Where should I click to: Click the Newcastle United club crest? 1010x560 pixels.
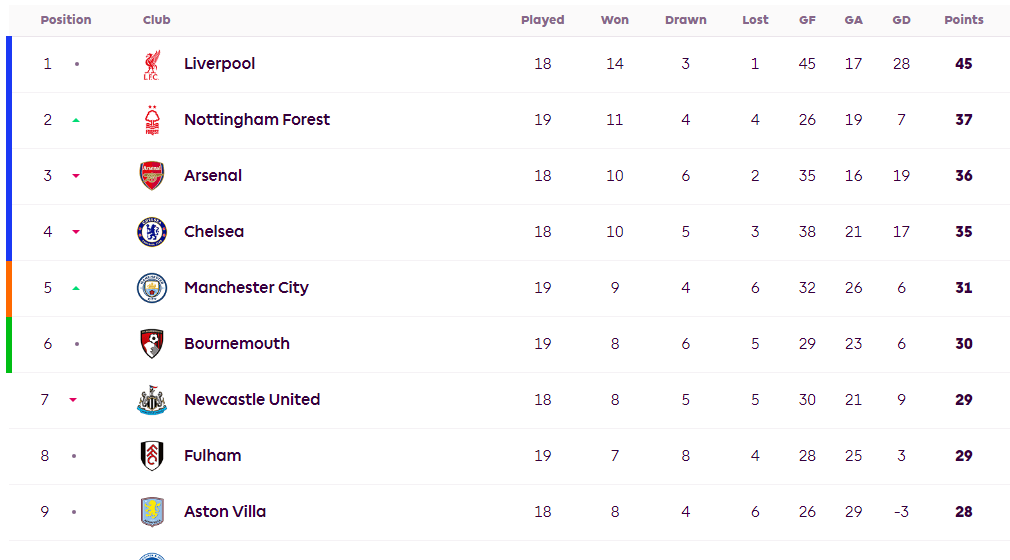coord(151,400)
